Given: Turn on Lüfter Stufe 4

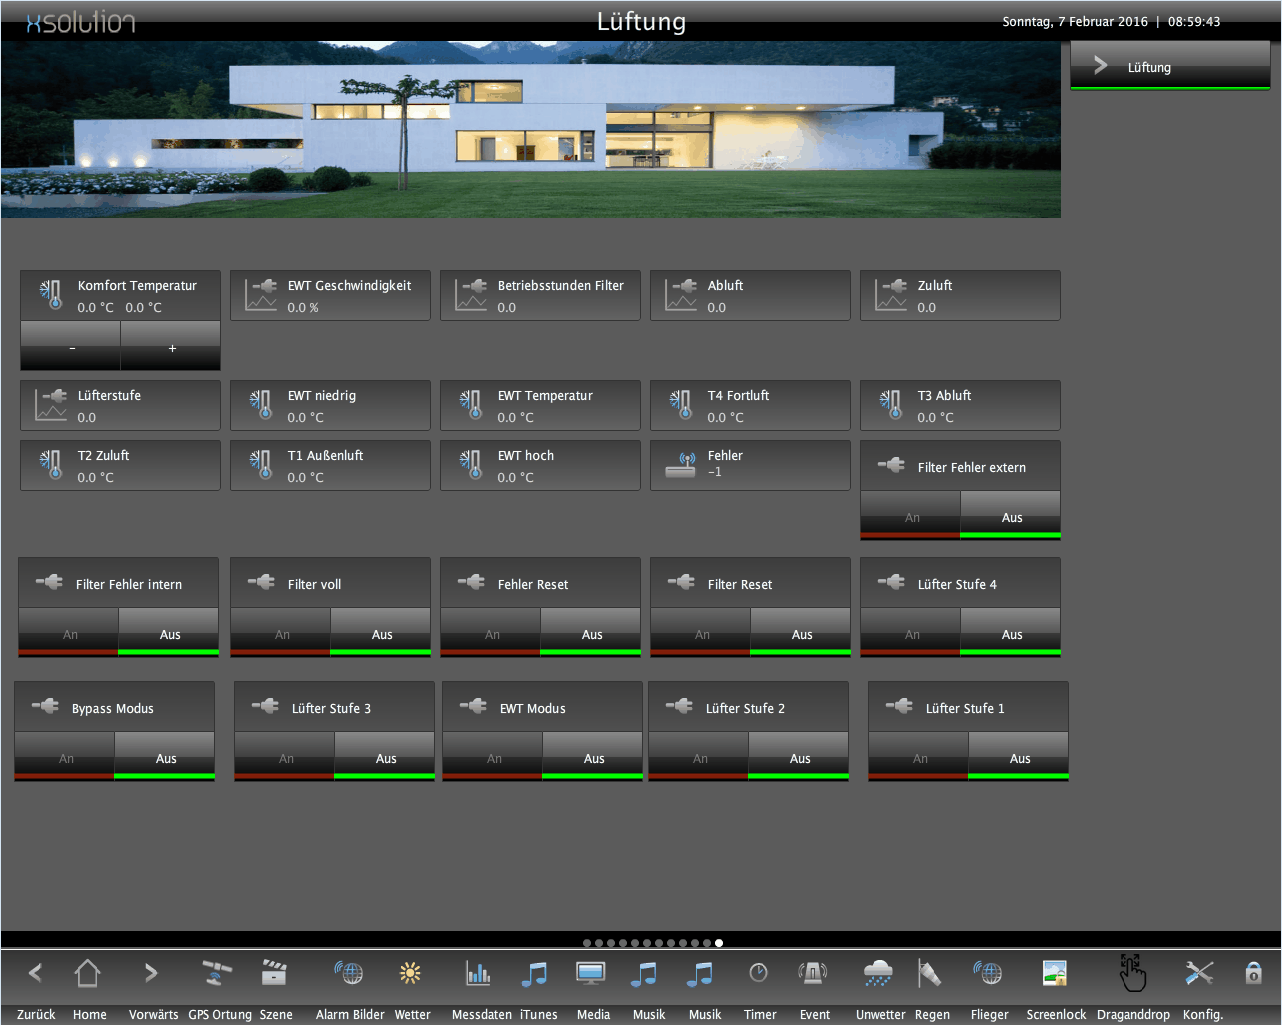Looking at the screenshot, I should tap(910, 633).
